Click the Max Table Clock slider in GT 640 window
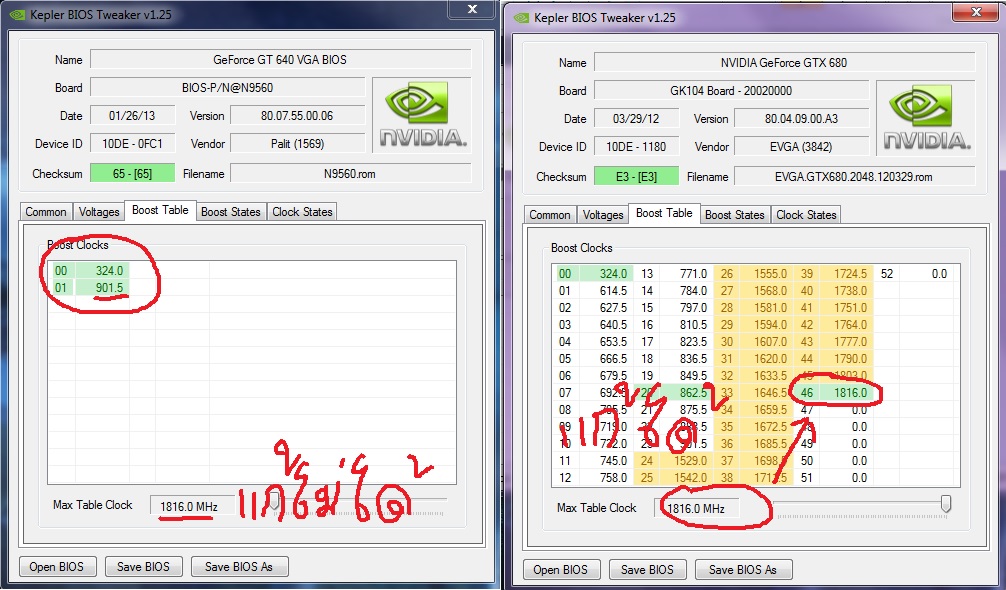Screen dimensions: 1006x590 coord(357,502)
